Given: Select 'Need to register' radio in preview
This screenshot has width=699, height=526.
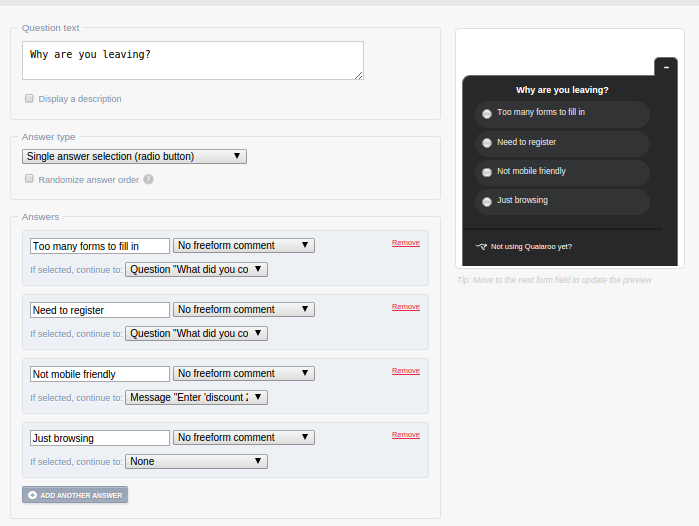Looking at the screenshot, I should 487,143.
